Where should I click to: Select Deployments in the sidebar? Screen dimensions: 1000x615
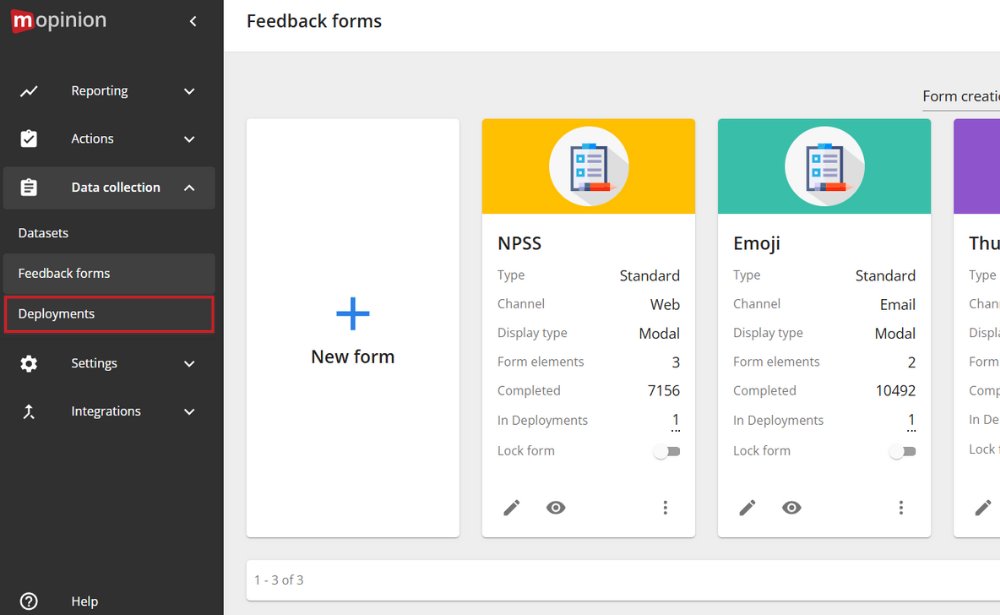point(57,314)
